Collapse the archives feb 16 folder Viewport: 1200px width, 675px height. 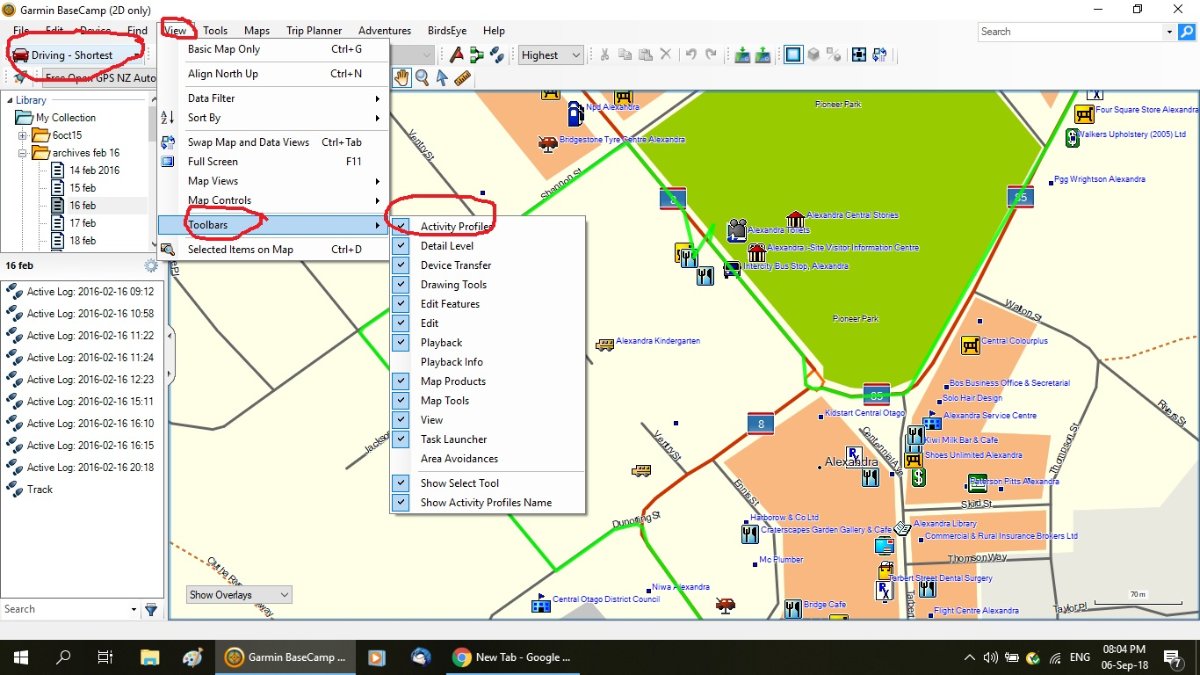(23, 153)
